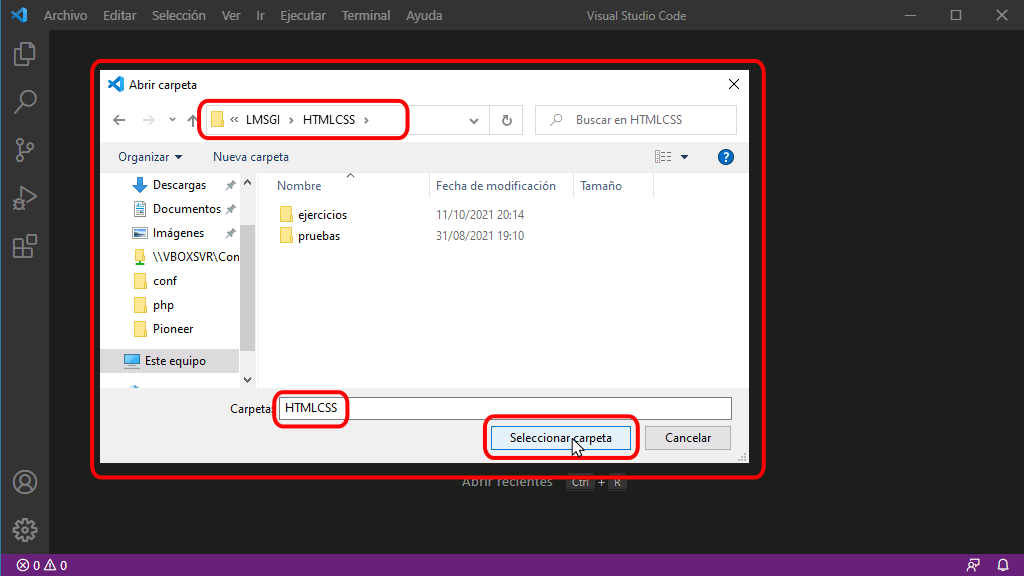The image size is (1024, 576).
Task: Click the pruebas date 31/08/2021 19:10
Action: click(x=480, y=236)
